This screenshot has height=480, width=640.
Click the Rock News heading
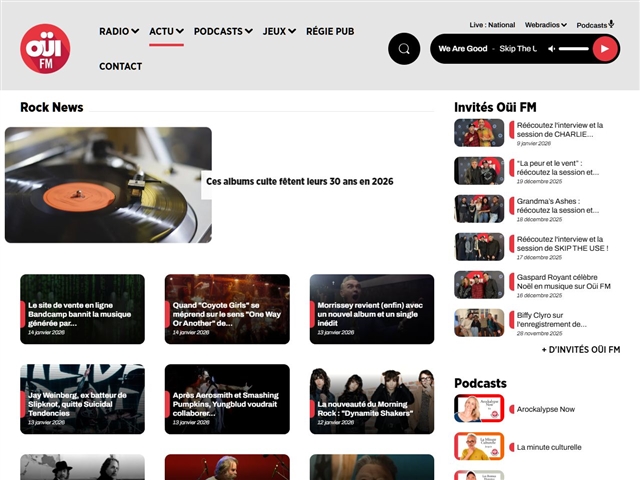tap(52, 107)
